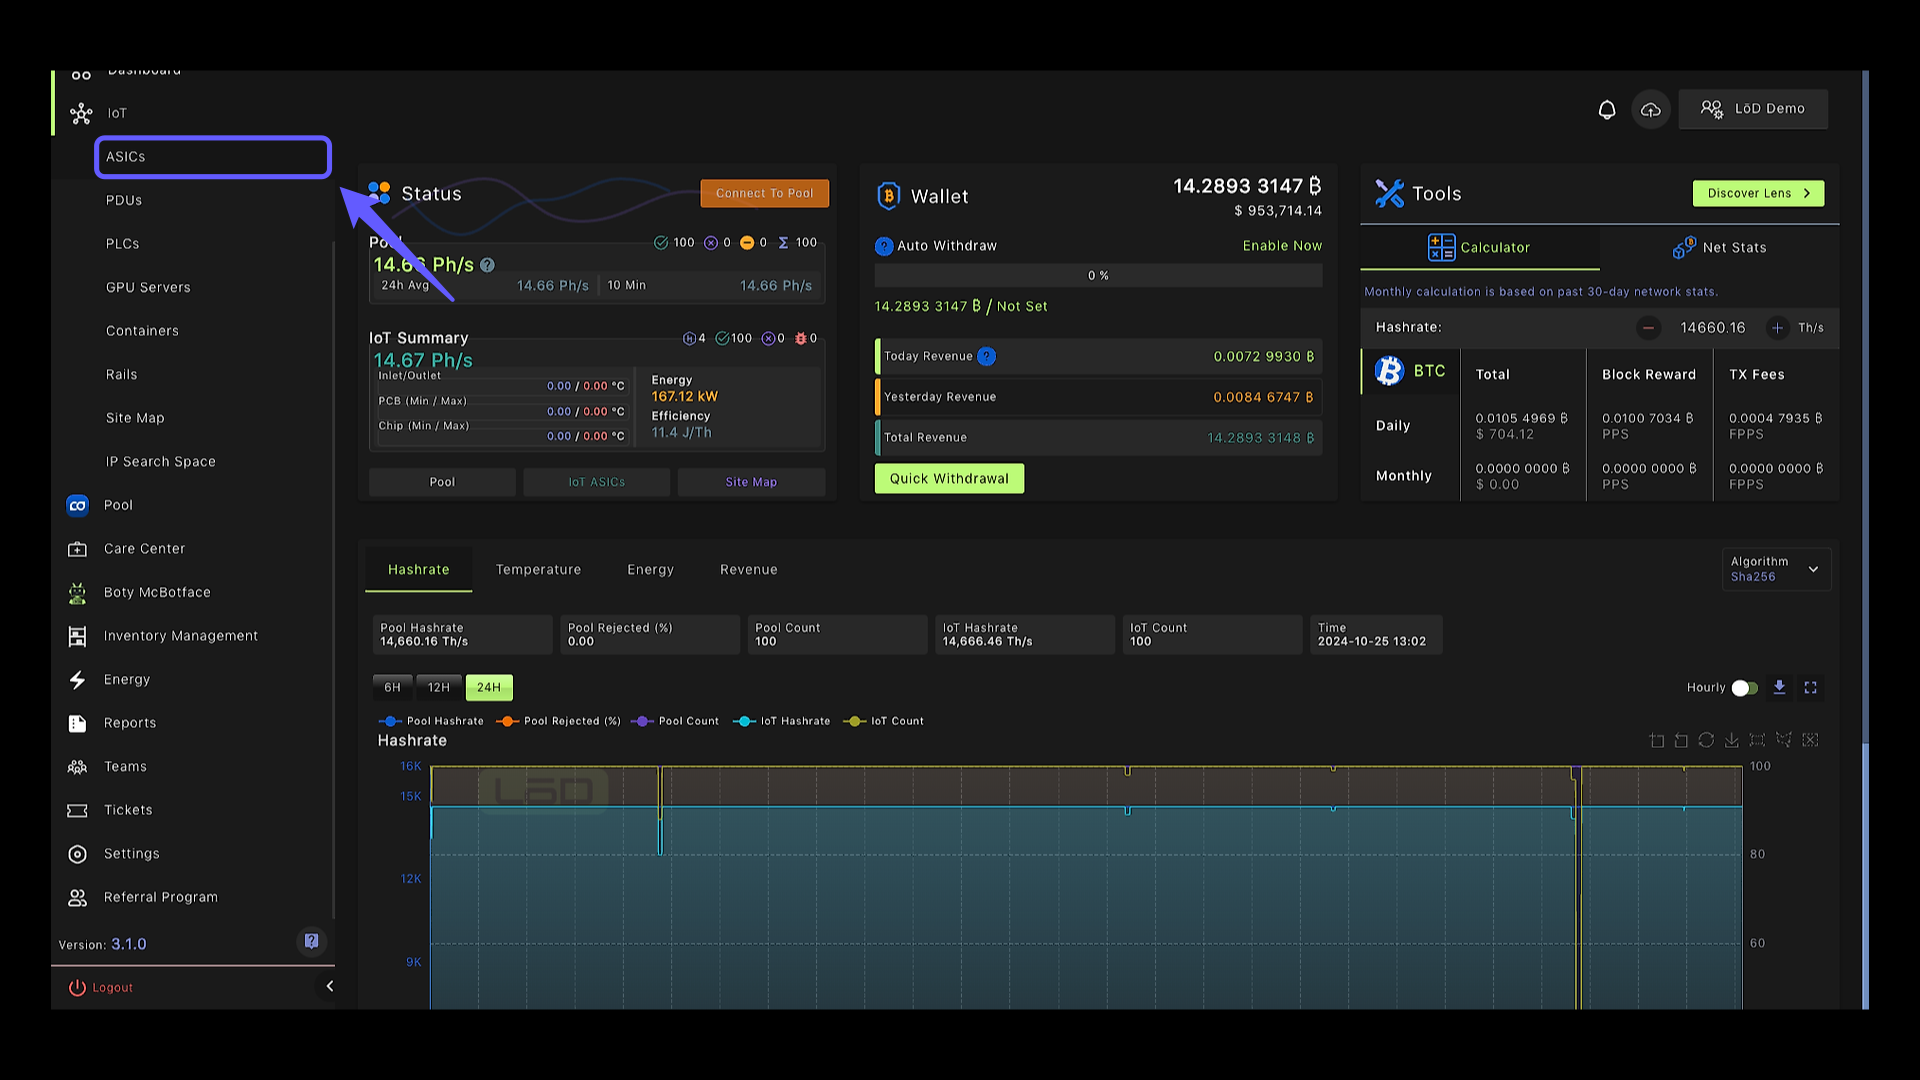Open the IoT section in the sidebar

pyautogui.click(x=117, y=113)
